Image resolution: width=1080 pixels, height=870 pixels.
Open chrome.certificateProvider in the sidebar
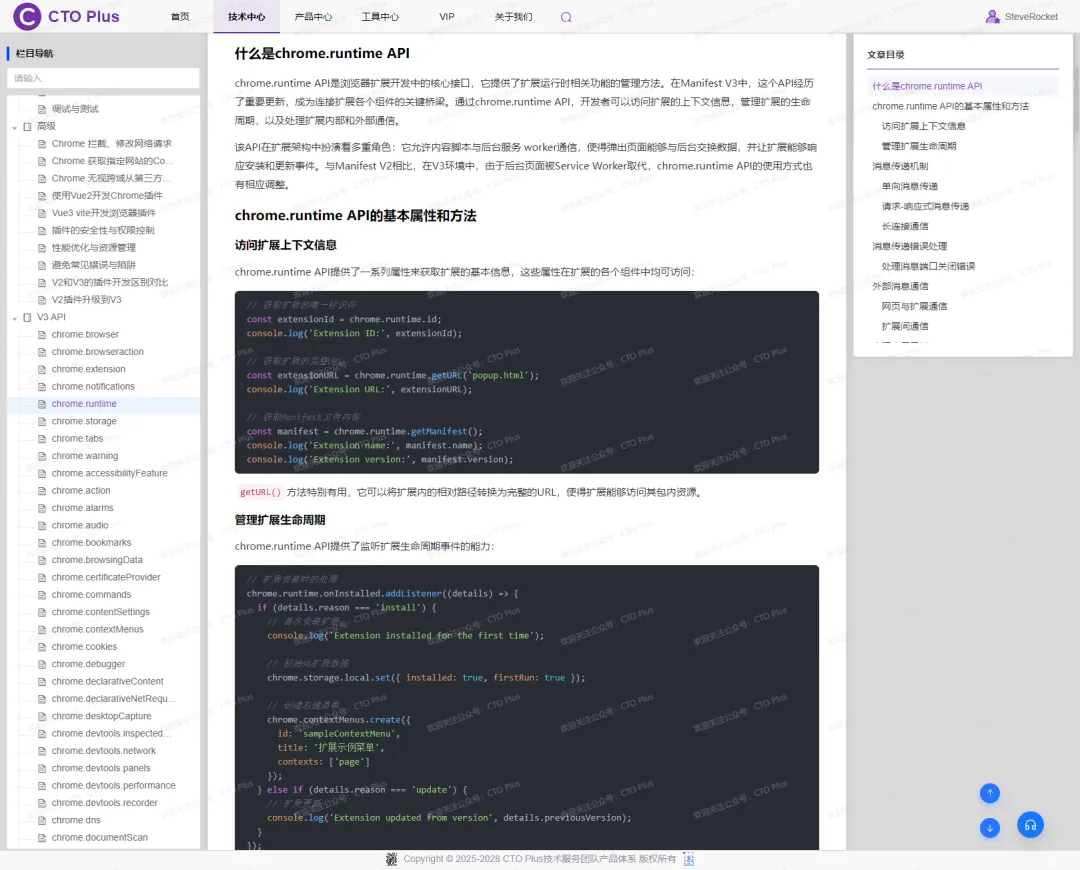tap(106, 577)
